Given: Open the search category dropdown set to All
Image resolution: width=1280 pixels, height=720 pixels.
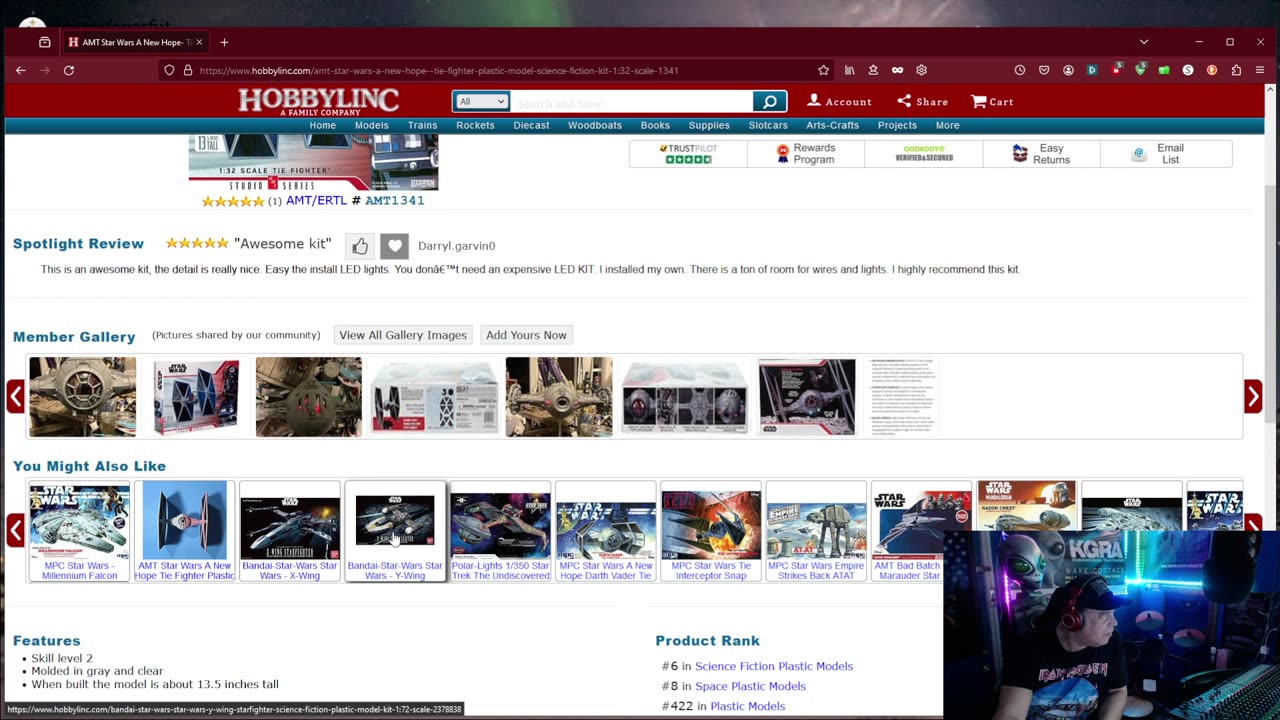Looking at the screenshot, I should 482,102.
